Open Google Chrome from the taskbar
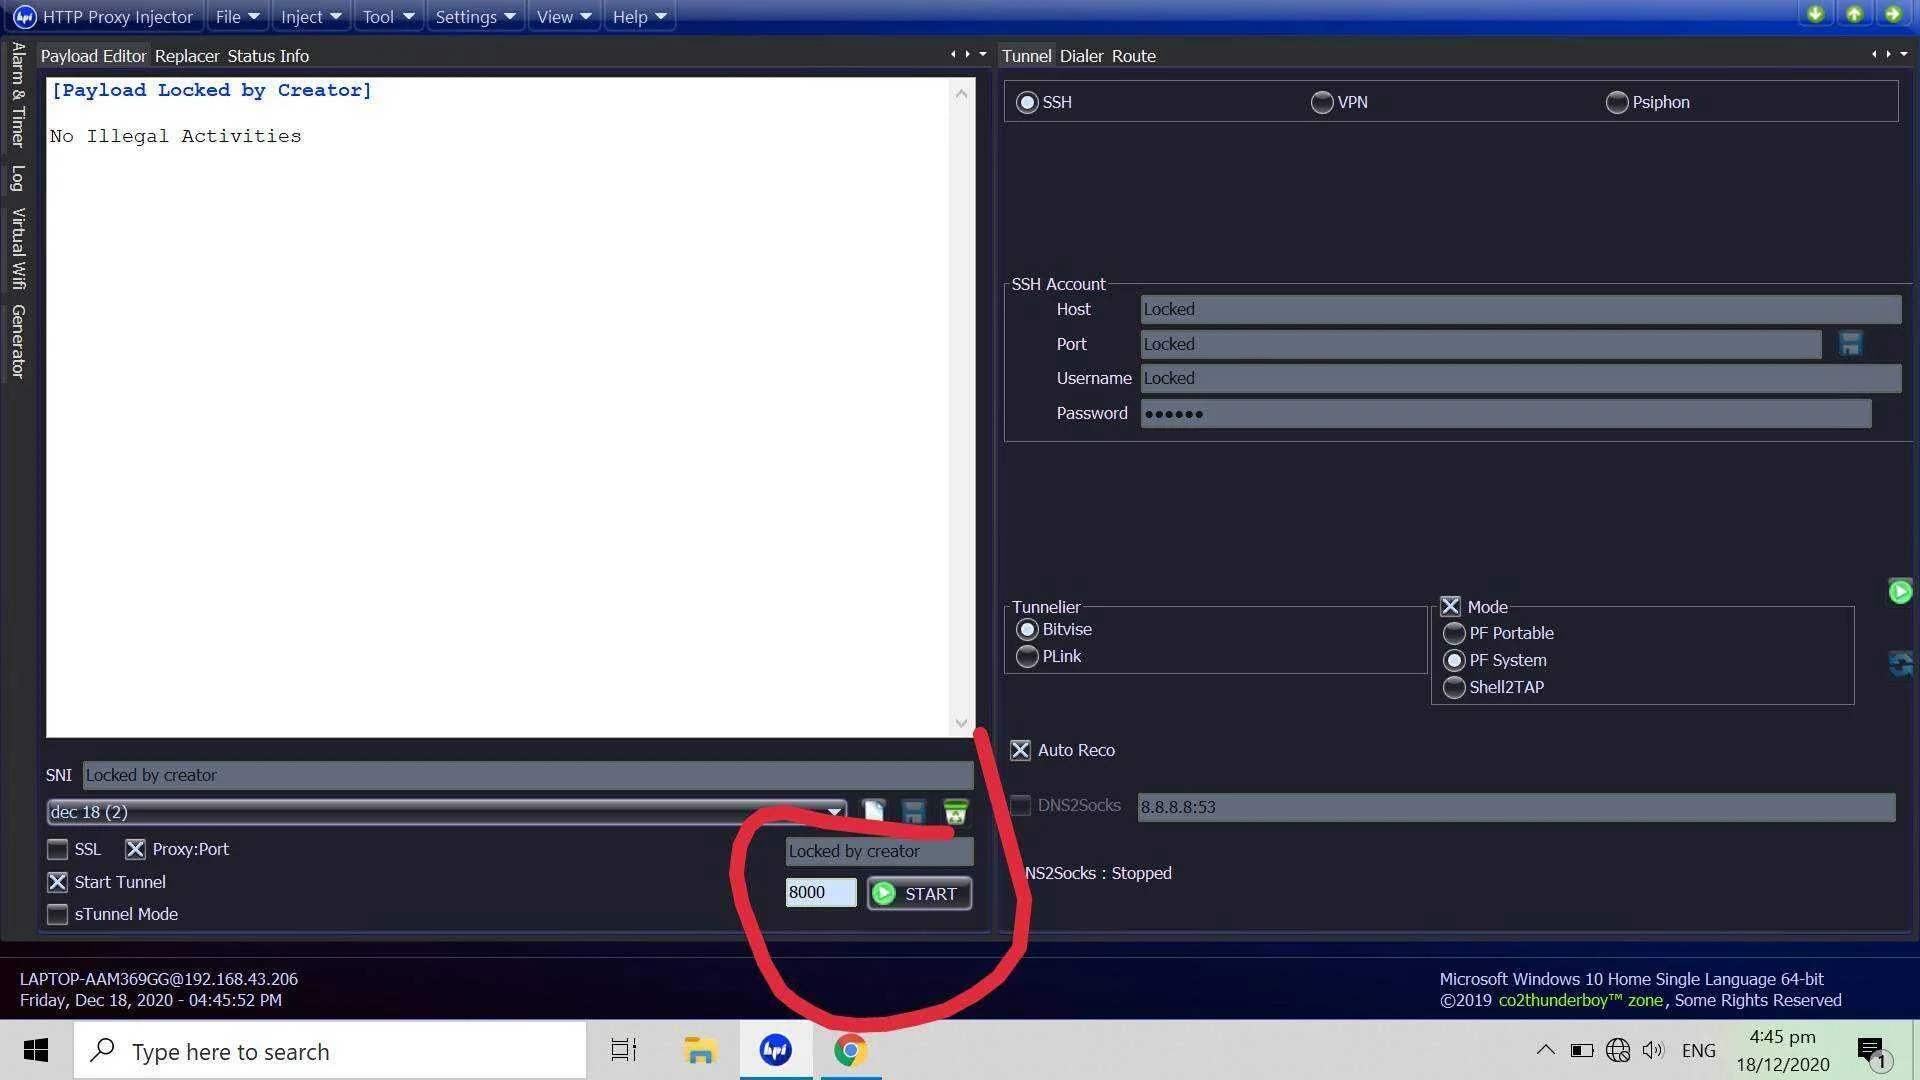 [851, 1050]
